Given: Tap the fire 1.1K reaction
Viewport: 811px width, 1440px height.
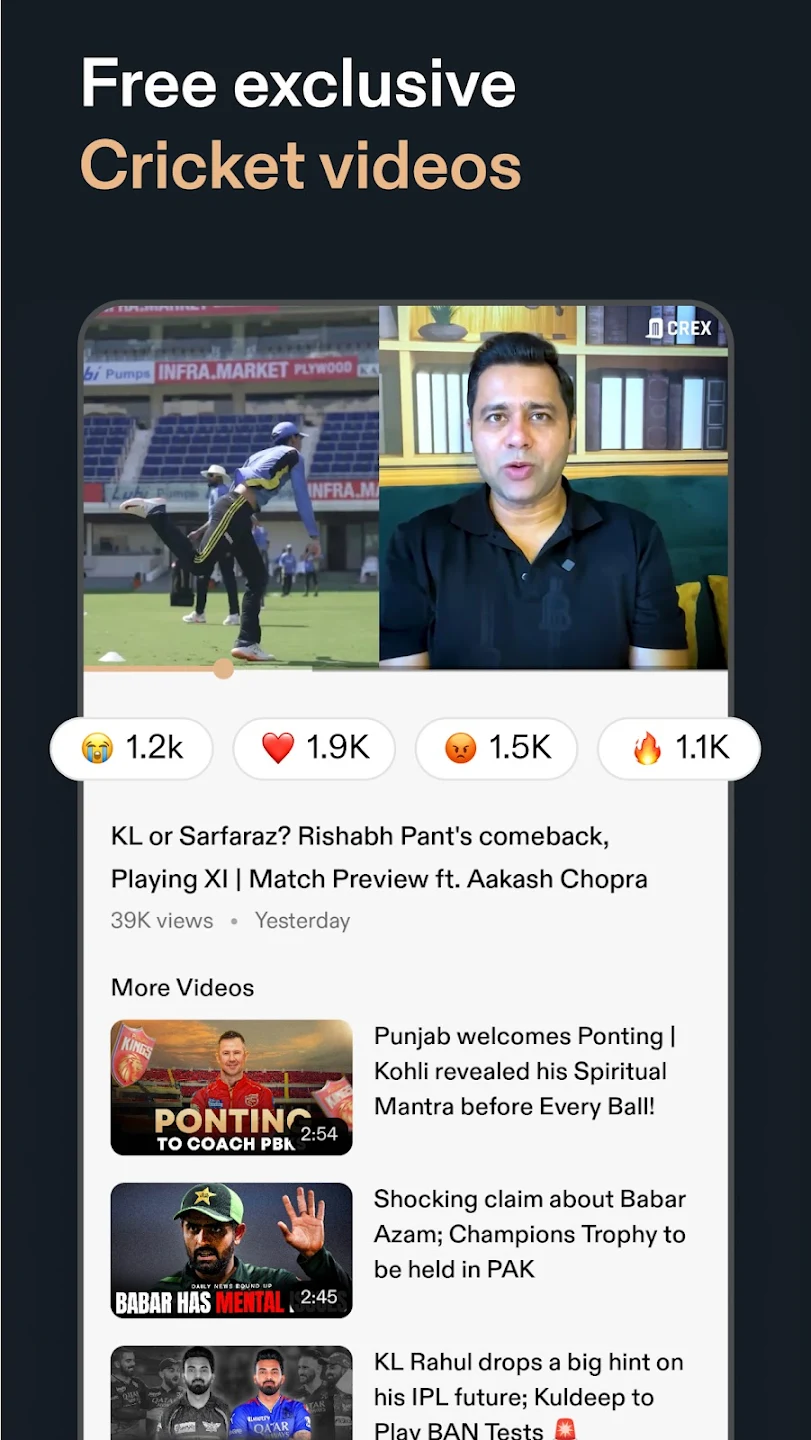Looking at the screenshot, I should 679,748.
